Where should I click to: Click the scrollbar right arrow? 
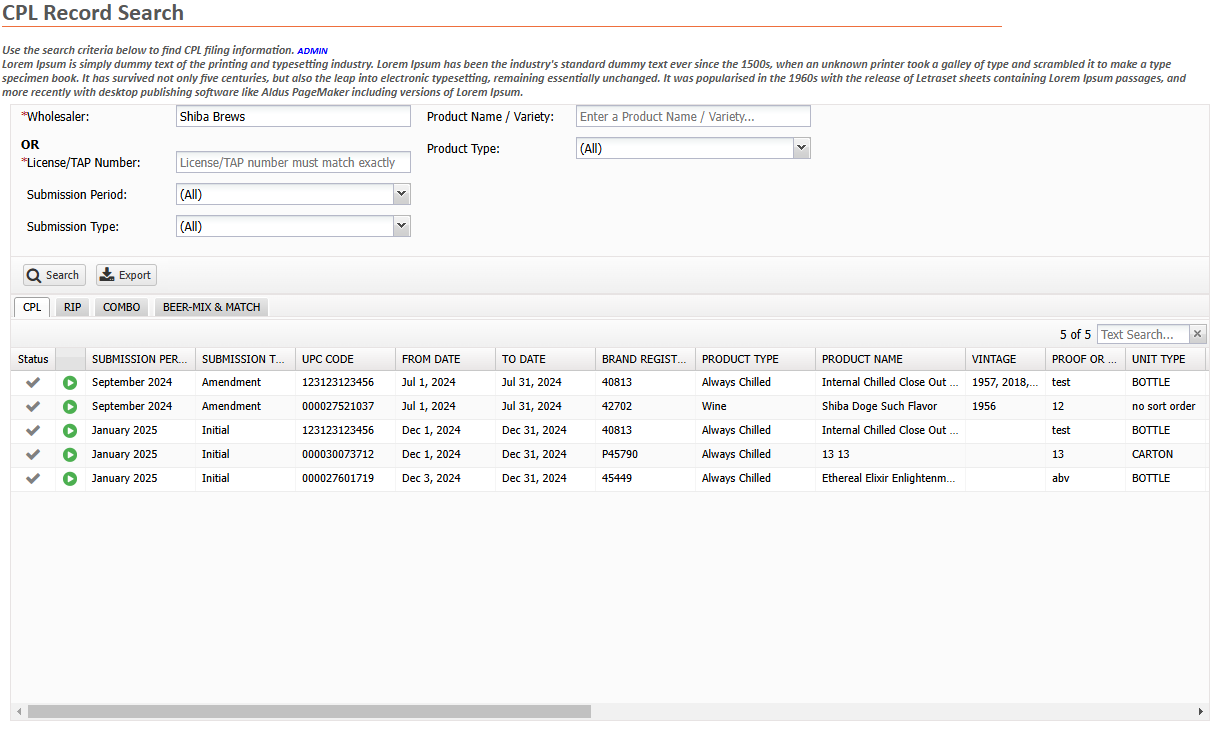[1202, 712]
